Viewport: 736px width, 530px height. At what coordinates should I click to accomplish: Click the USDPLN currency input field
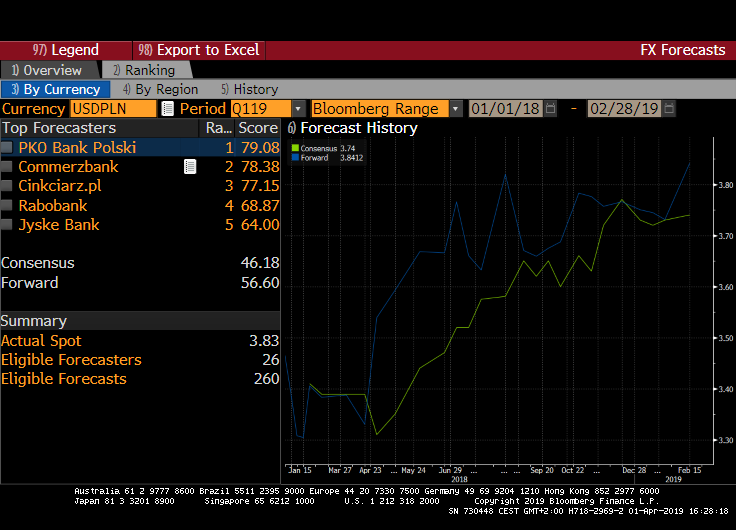coord(112,108)
